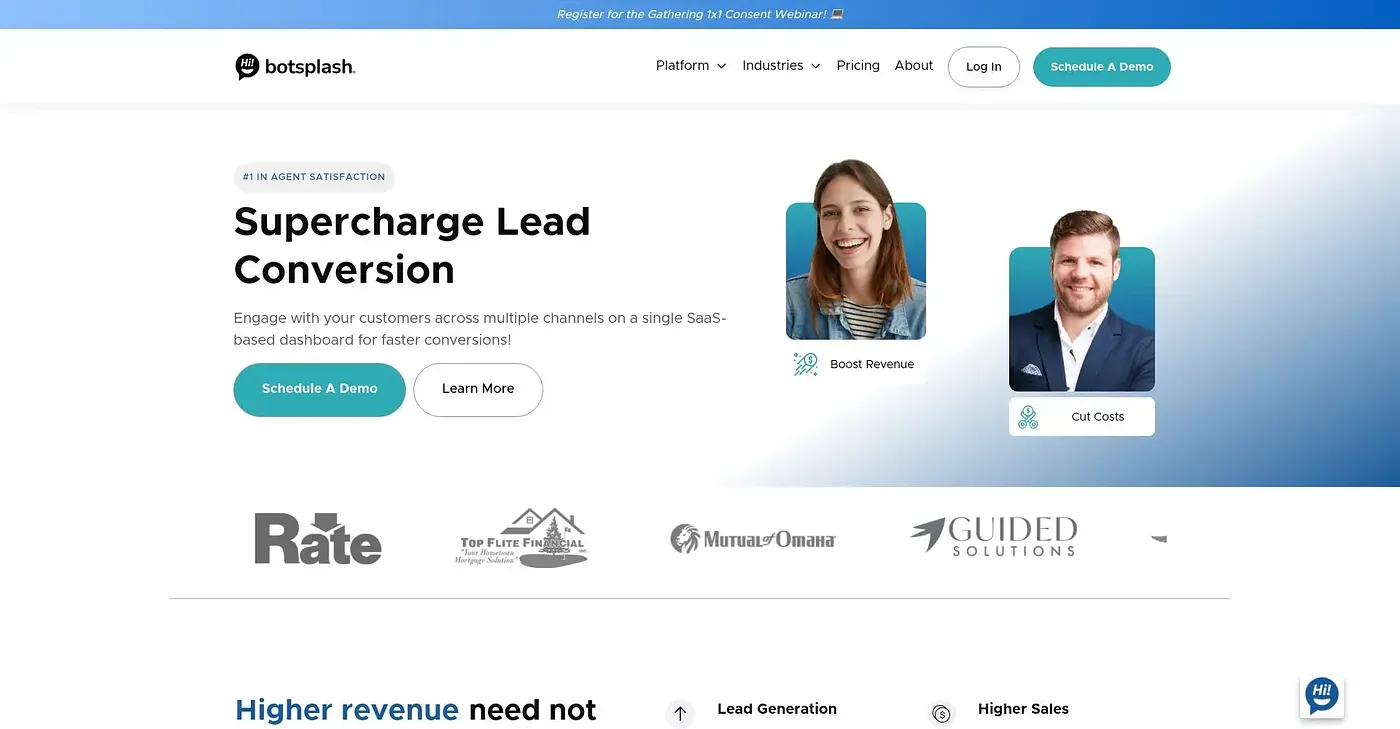Screen dimensions: 1400x729
Task: Click the Supercharge Lead Conversion headline
Action: tap(412, 246)
